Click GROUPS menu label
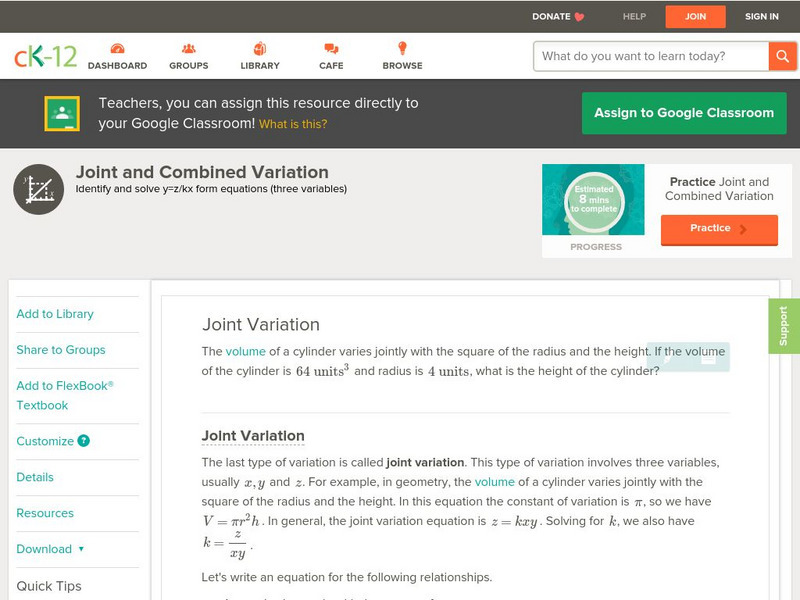 (189, 66)
